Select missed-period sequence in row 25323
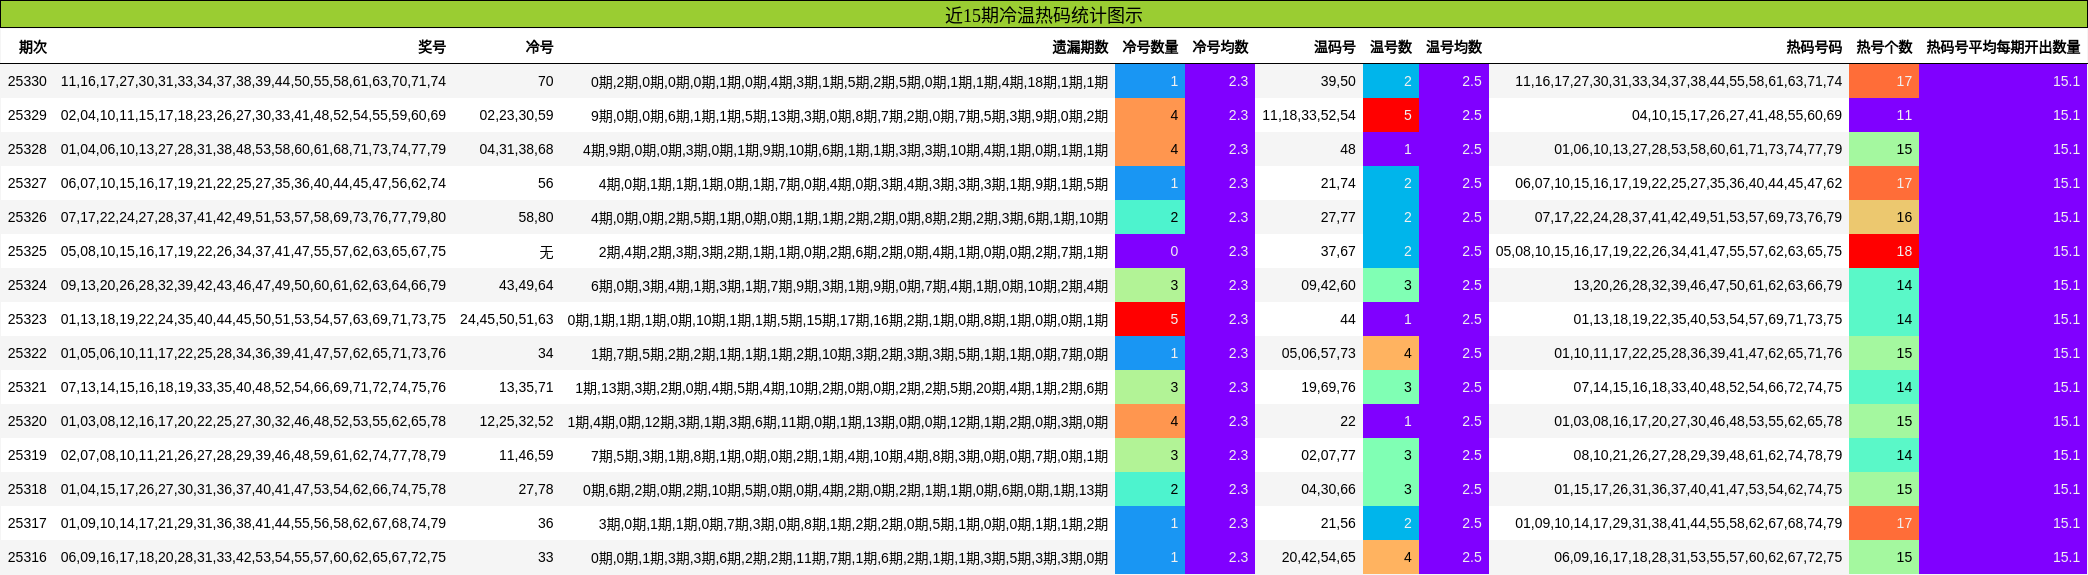2088x575 pixels. click(x=838, y=319)
